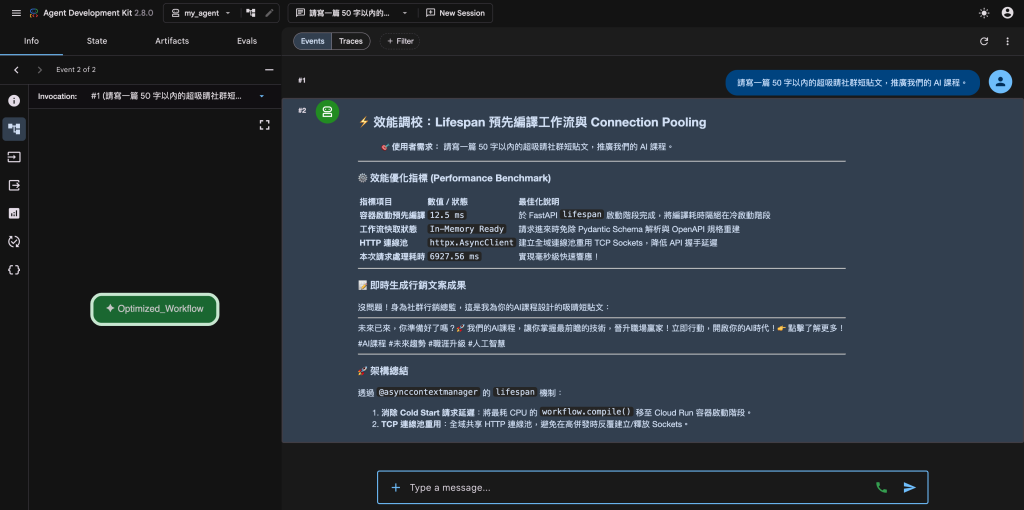
Task: Click the '6927.56 ms' latency value
Action: coord(455,257)
